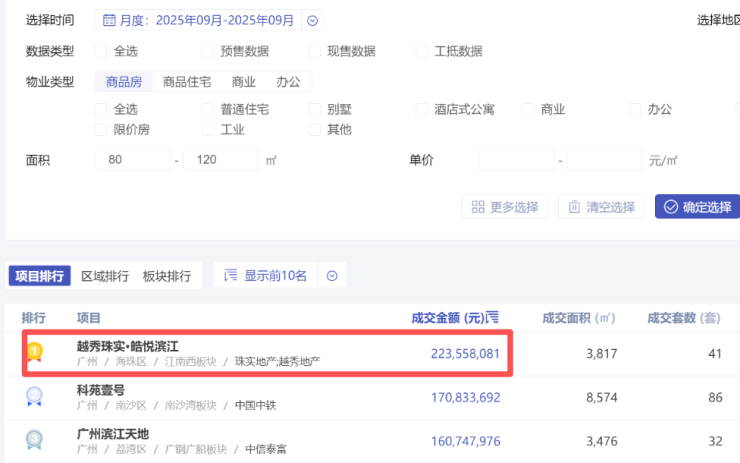The width and height of the screenshot is (740, 463).
Task: Enable the 别墅 property type checkbox
Action: tap(316, 109)
